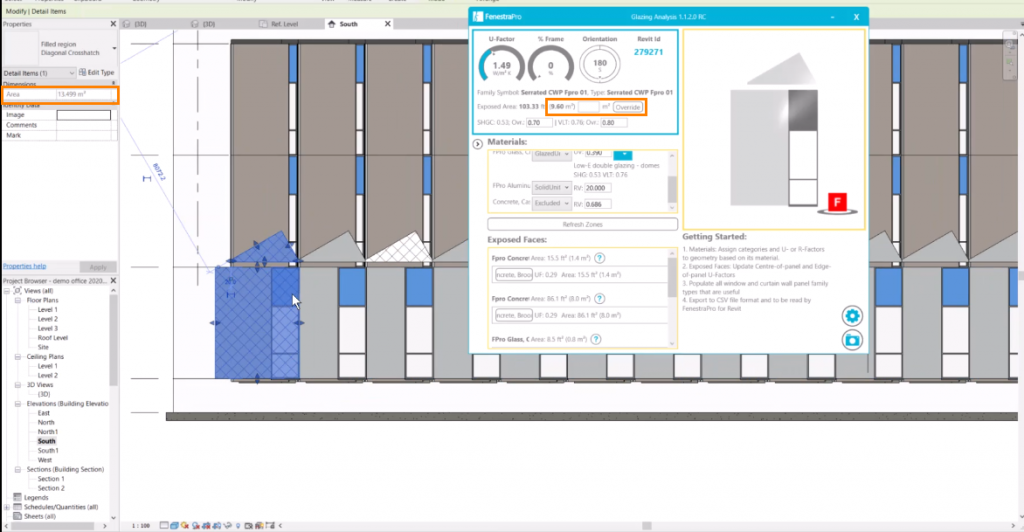Expand the Materials section arrow
Viewport: 1024px width, 532px height.
(x=477, y=144)
